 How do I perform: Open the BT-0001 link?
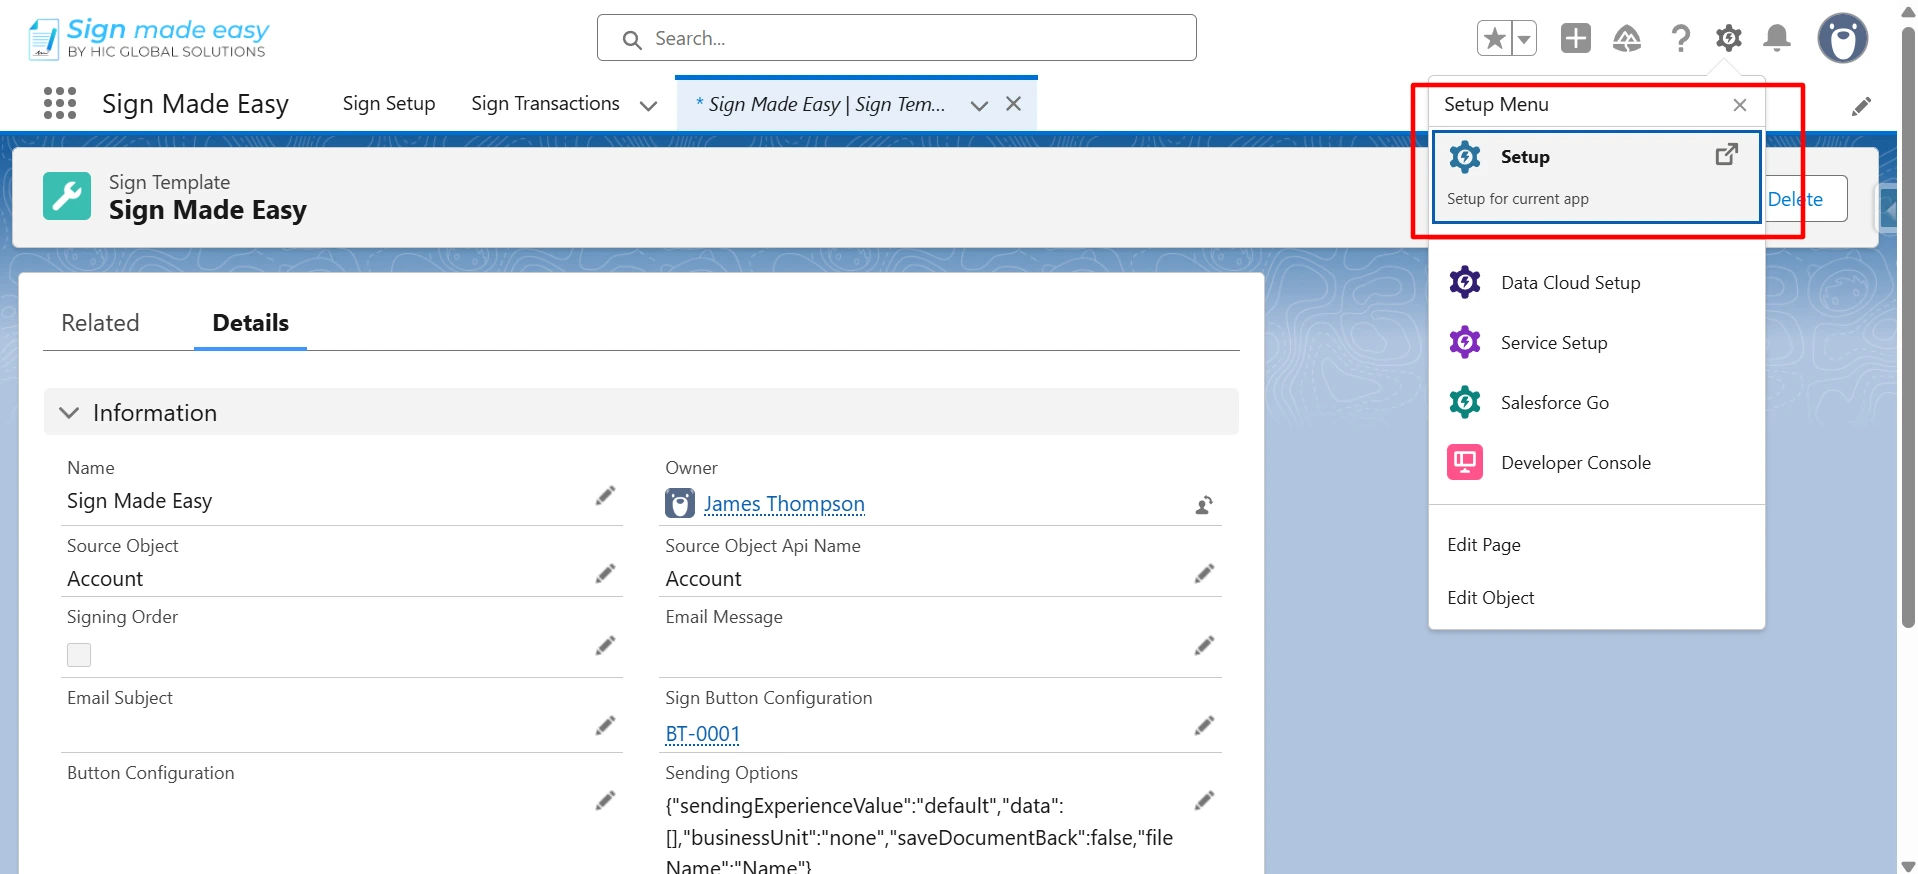(x=703, y=734)
